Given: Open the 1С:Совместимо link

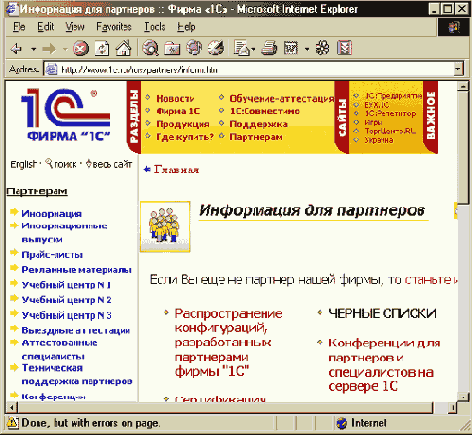Looking at the screenshot, I should (x=264, y=111).
